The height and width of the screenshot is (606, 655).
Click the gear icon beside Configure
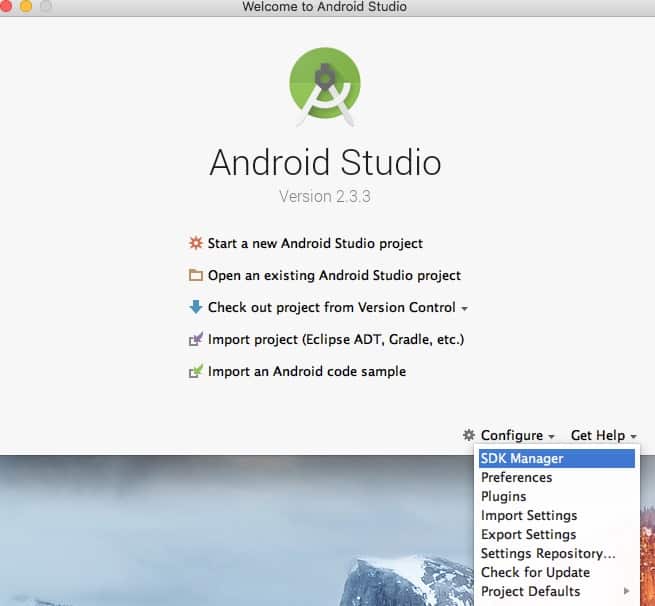pos(469,435)
